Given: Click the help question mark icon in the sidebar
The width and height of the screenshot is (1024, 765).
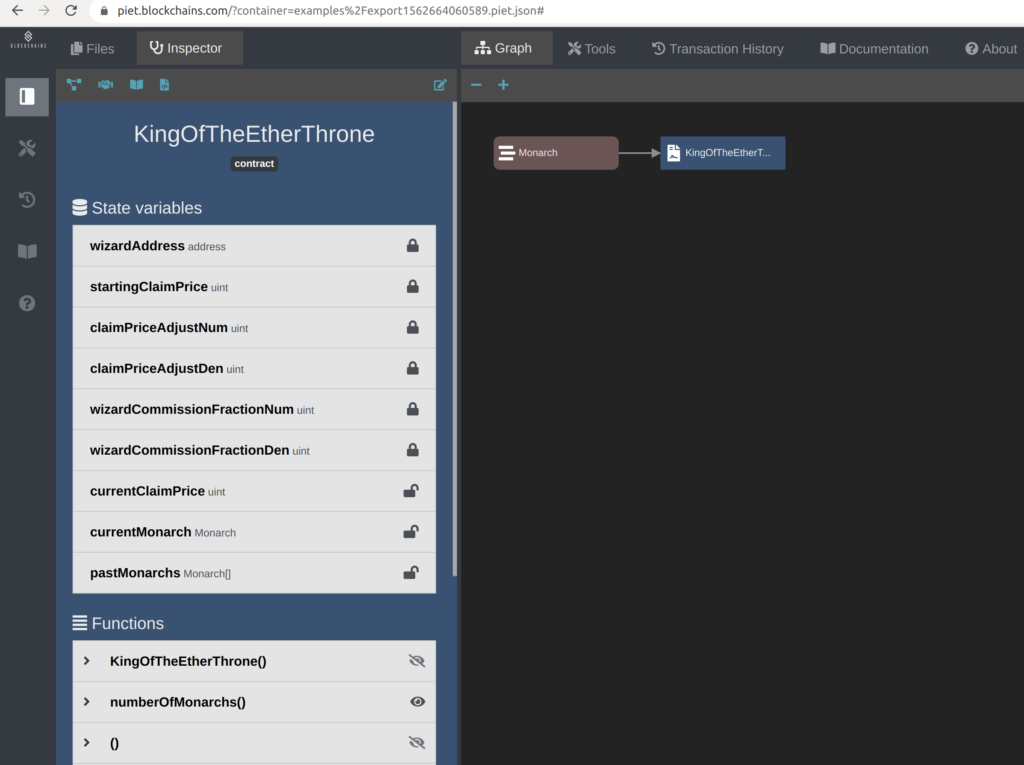Looking at the screenshot, I should 26,302.
